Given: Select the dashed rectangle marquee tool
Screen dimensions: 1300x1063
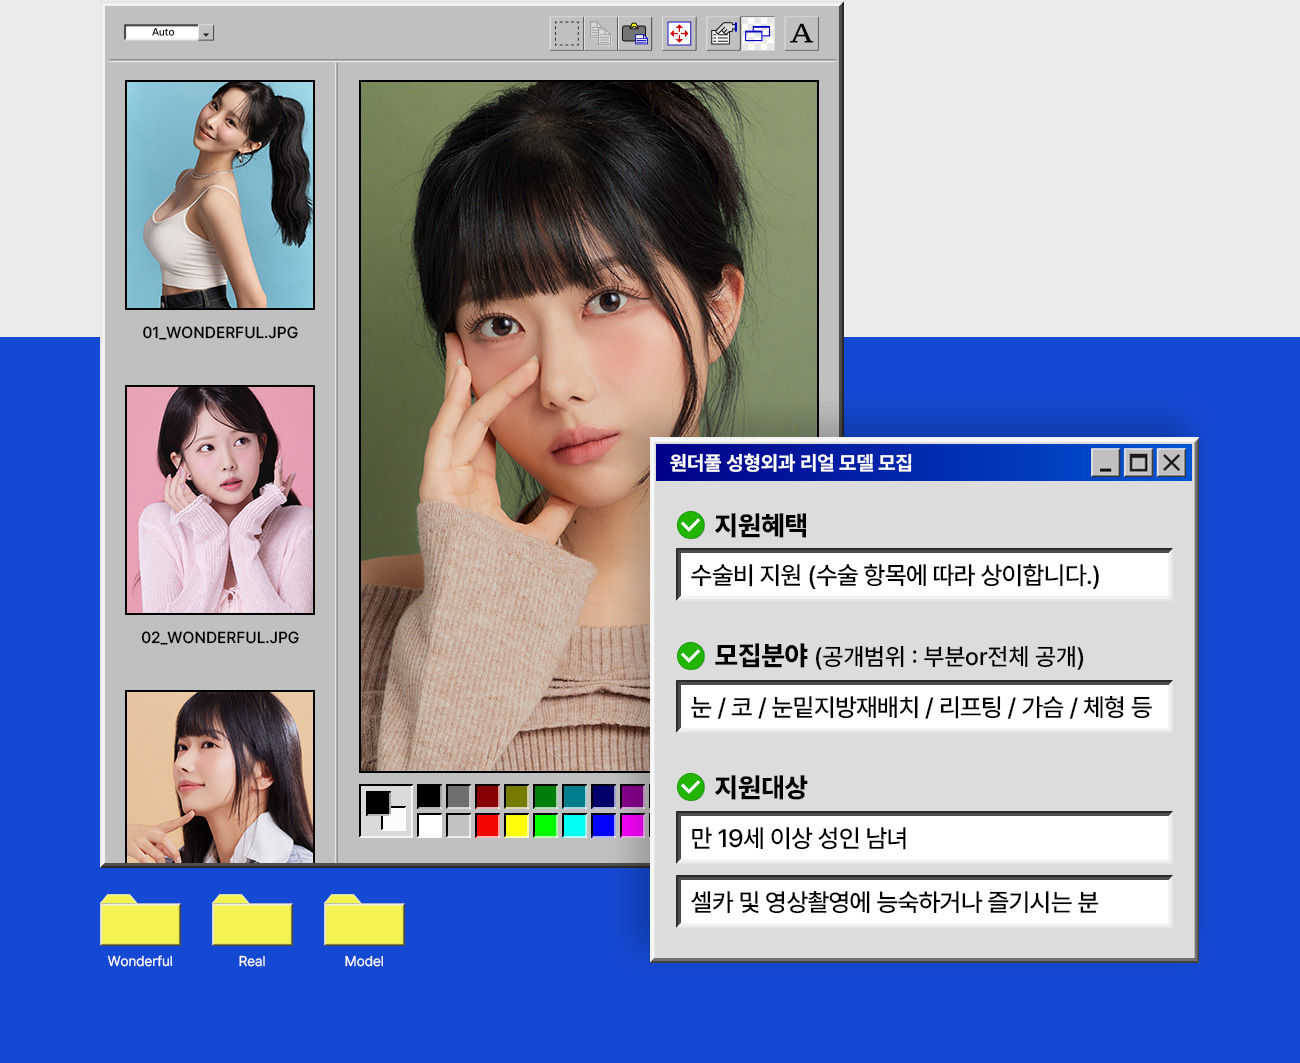Looking at the screenshot, I should point(567,34).
